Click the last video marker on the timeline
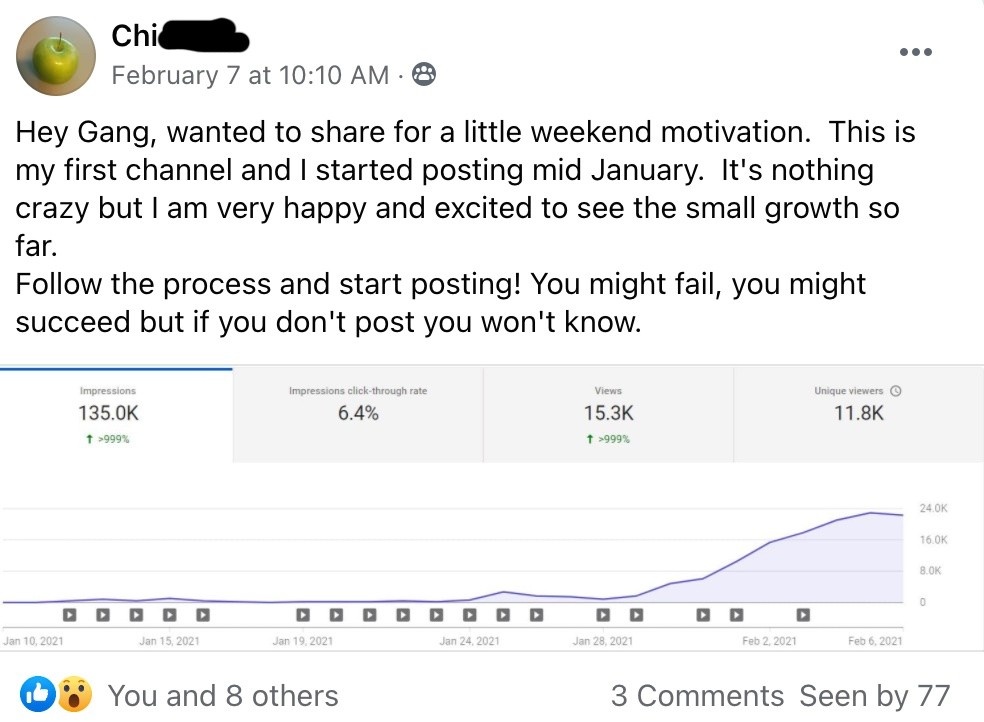 click(x=802, y=614)
